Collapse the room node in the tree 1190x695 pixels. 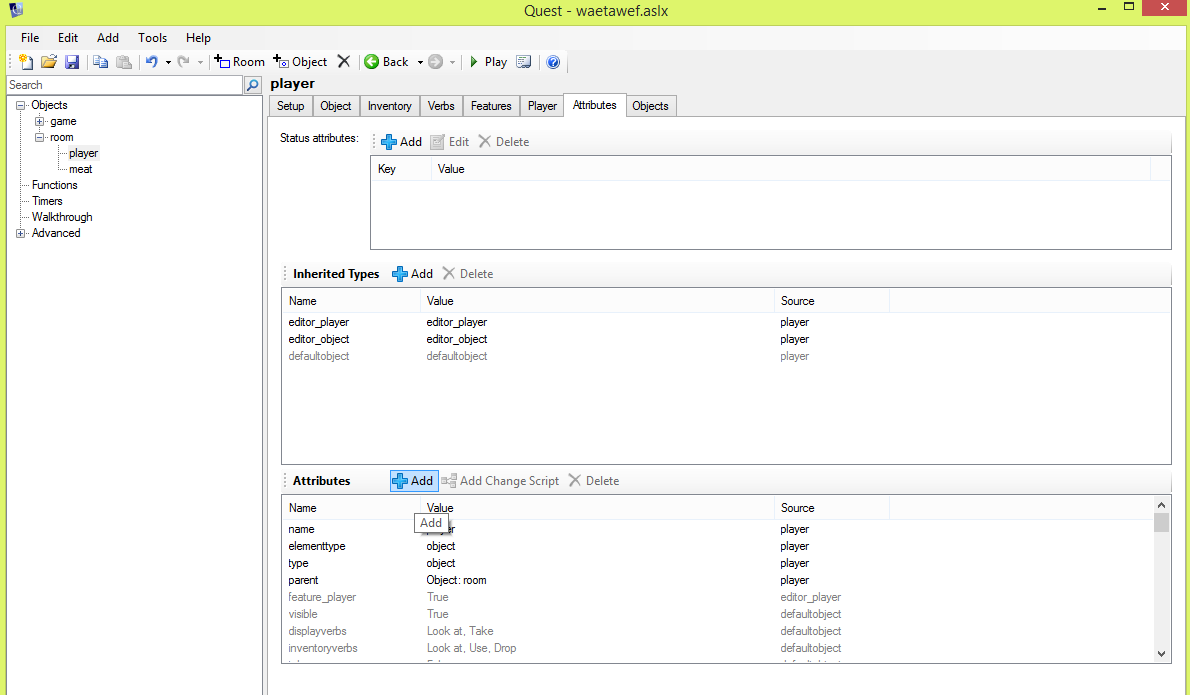click(40, 137)
